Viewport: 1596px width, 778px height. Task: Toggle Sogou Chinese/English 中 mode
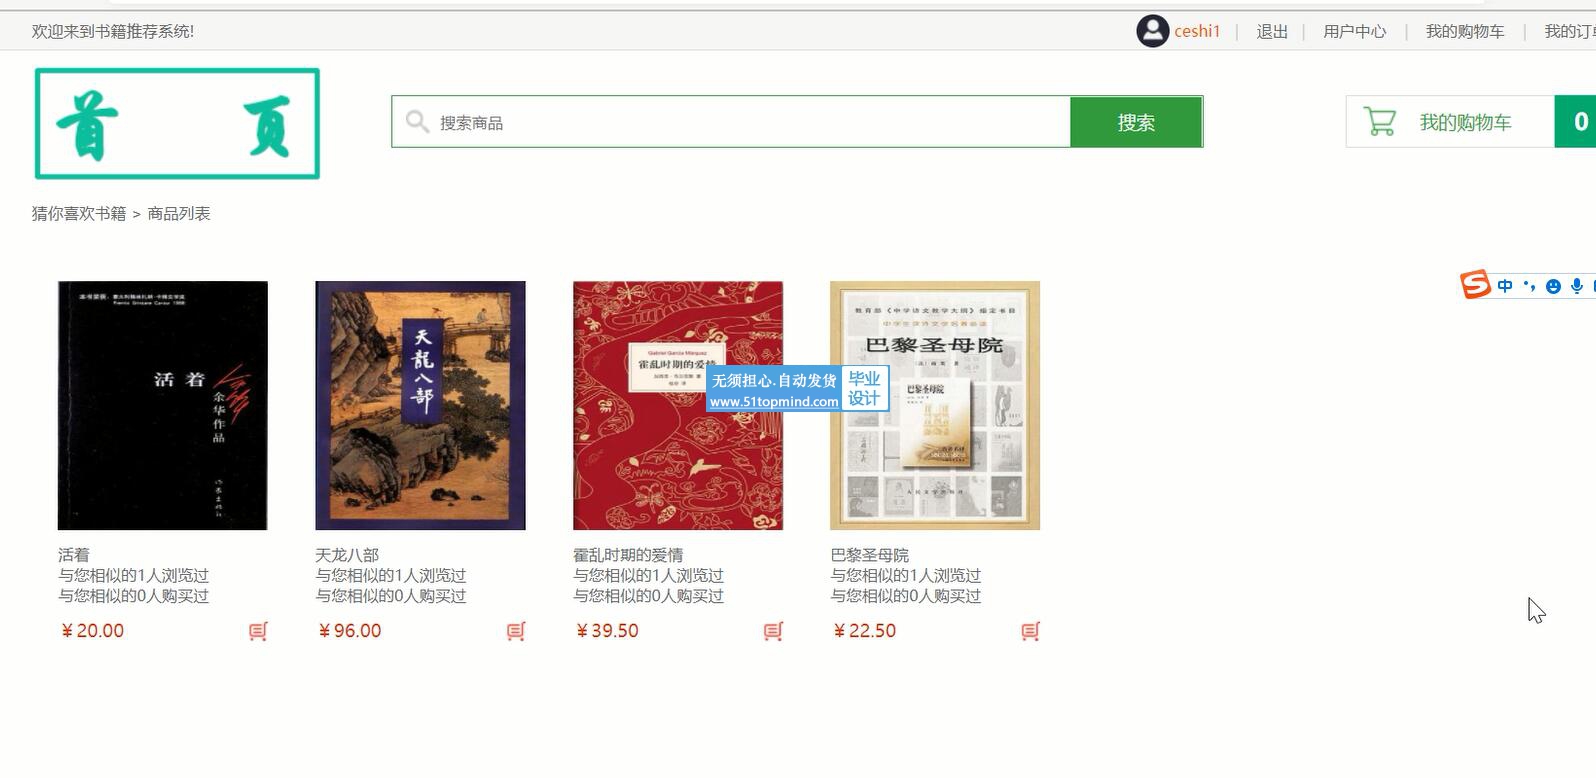(1505, 286)
